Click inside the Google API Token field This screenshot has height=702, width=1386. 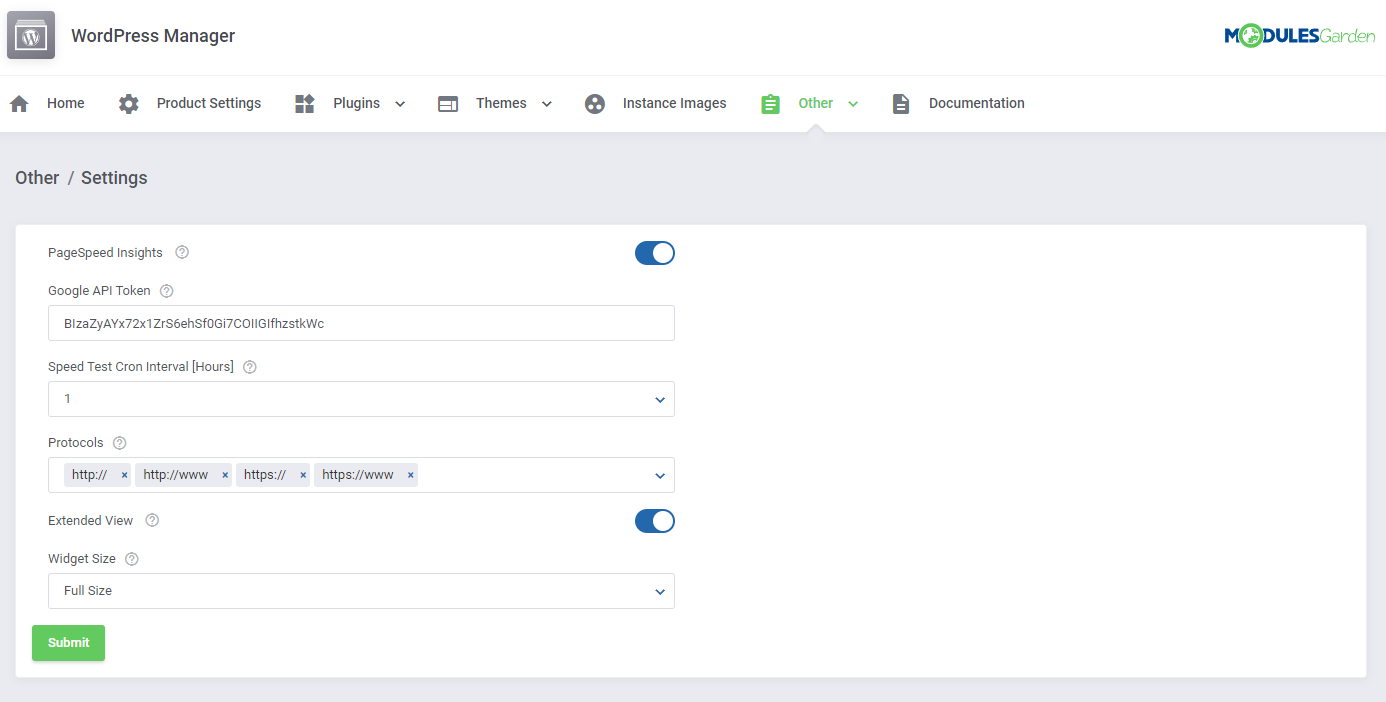[360, 322]
